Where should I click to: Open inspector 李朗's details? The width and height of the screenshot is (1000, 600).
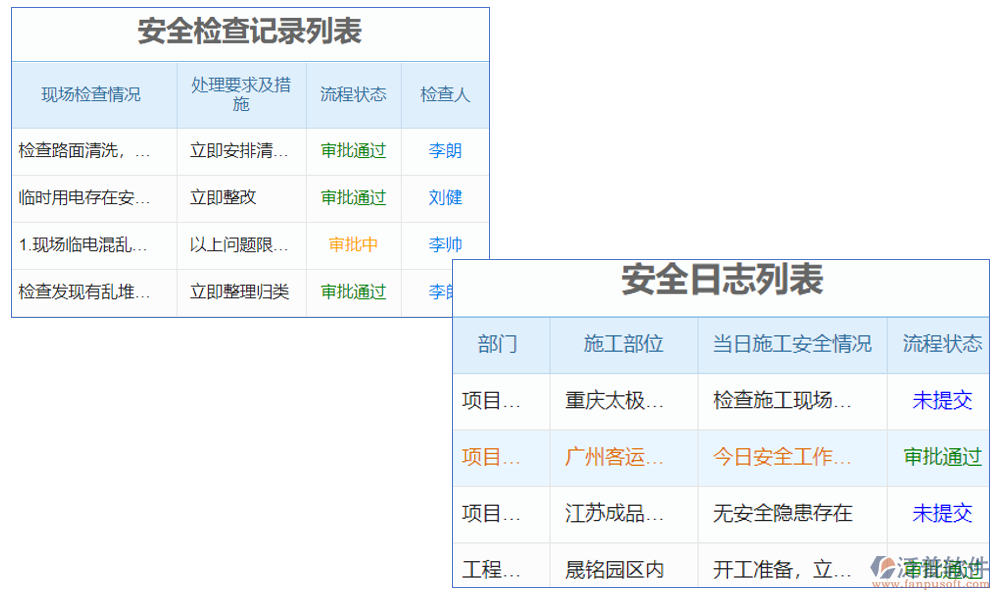point(444,151)
